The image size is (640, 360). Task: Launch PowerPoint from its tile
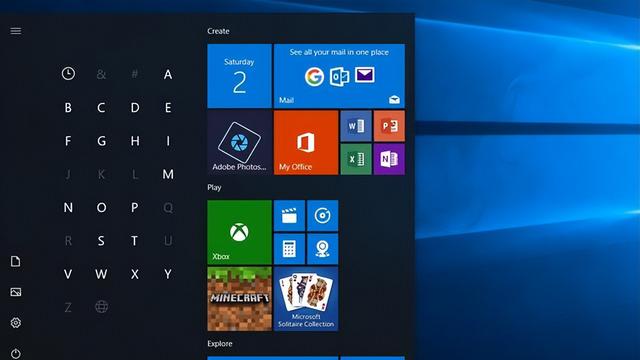point(389,126)
